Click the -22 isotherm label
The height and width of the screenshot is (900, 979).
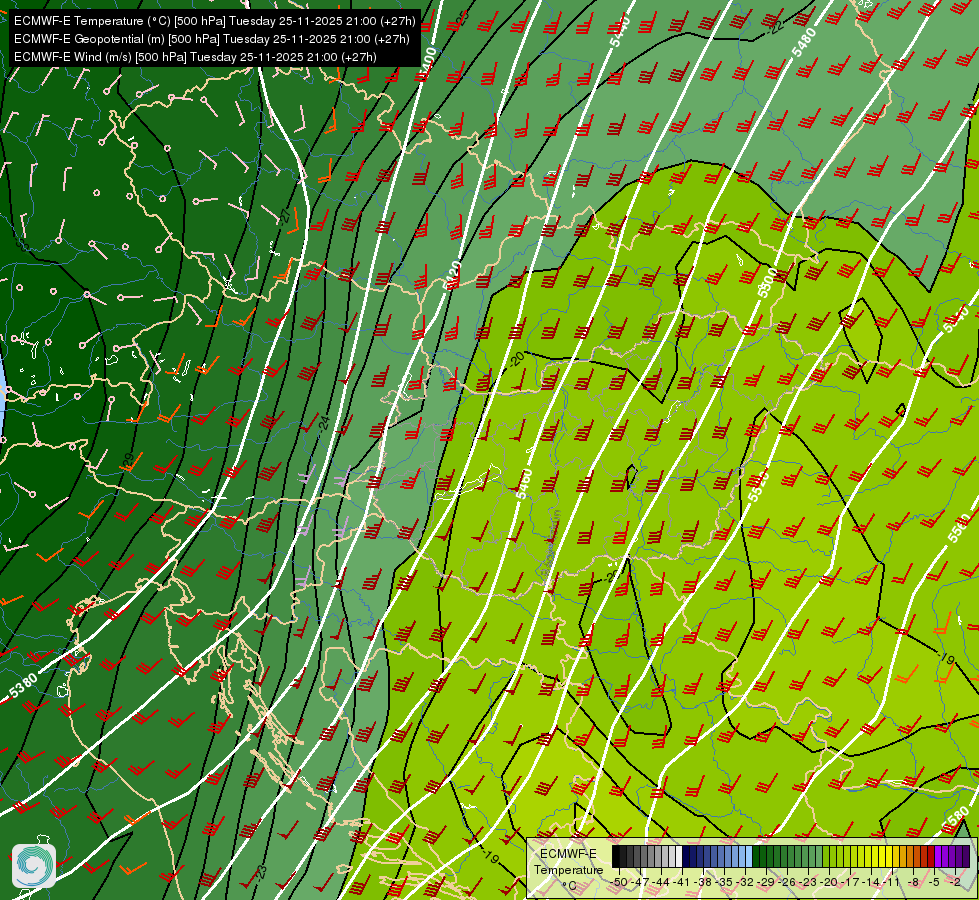(x=776, y=26)
